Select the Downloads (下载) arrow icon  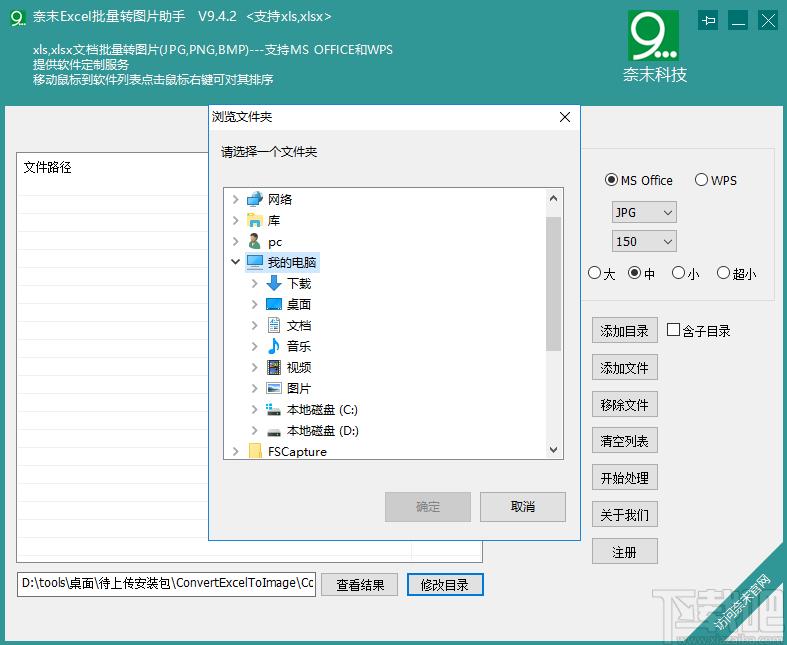pos(274,283)
